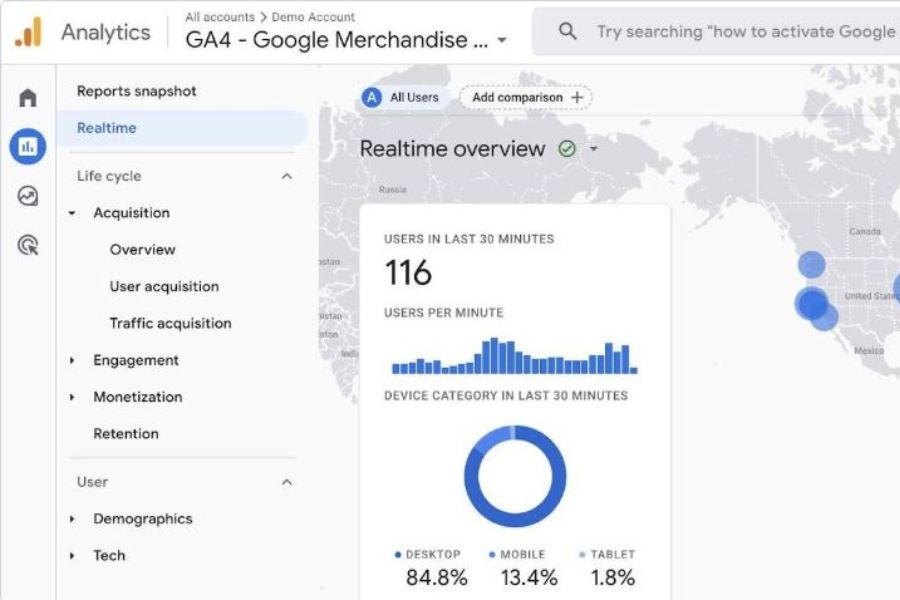Viewport: 900px width, 600px height.
Task: Click the Demo Account breadcrumb
Action: pos(313,17)
